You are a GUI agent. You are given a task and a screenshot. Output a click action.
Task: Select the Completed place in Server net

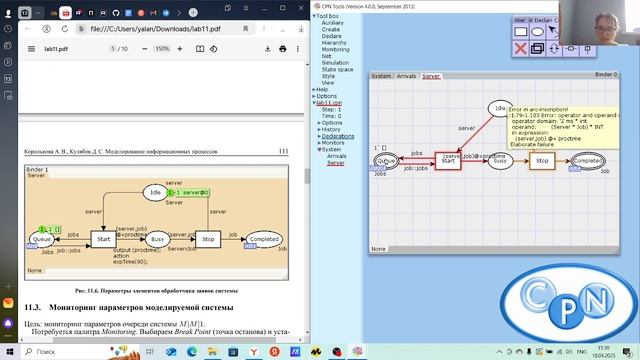(x=588, y=161)
